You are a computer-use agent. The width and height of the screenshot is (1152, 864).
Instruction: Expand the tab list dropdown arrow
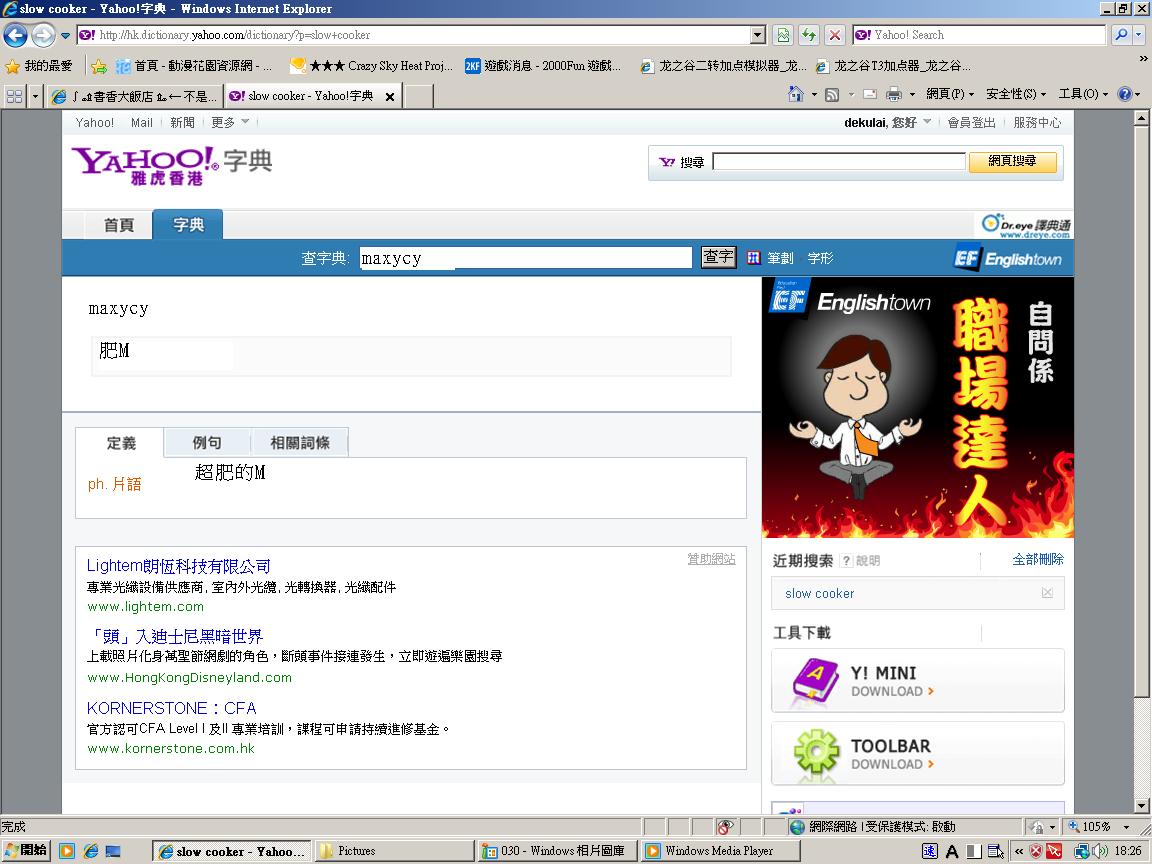[x=35, y=96]
